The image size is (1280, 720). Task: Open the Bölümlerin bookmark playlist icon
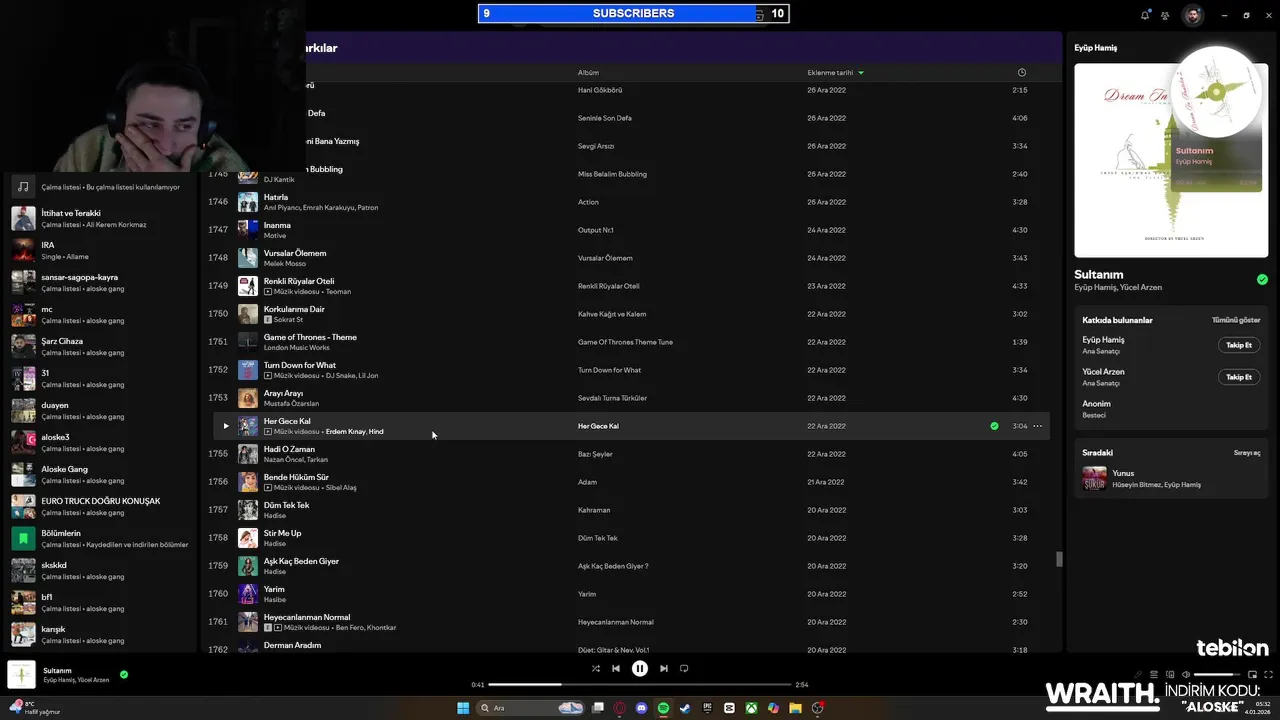tap(23, 538)
